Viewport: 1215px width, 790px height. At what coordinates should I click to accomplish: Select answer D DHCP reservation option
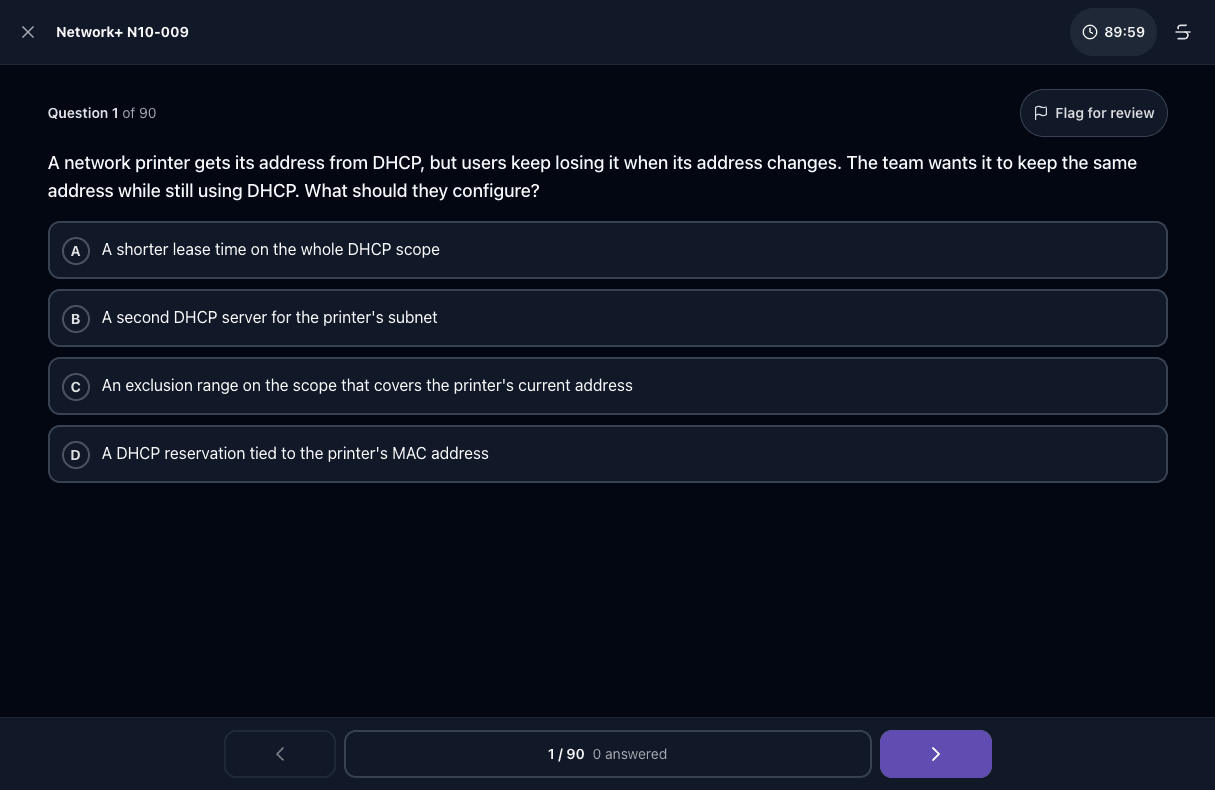click(x=608, y=454)
